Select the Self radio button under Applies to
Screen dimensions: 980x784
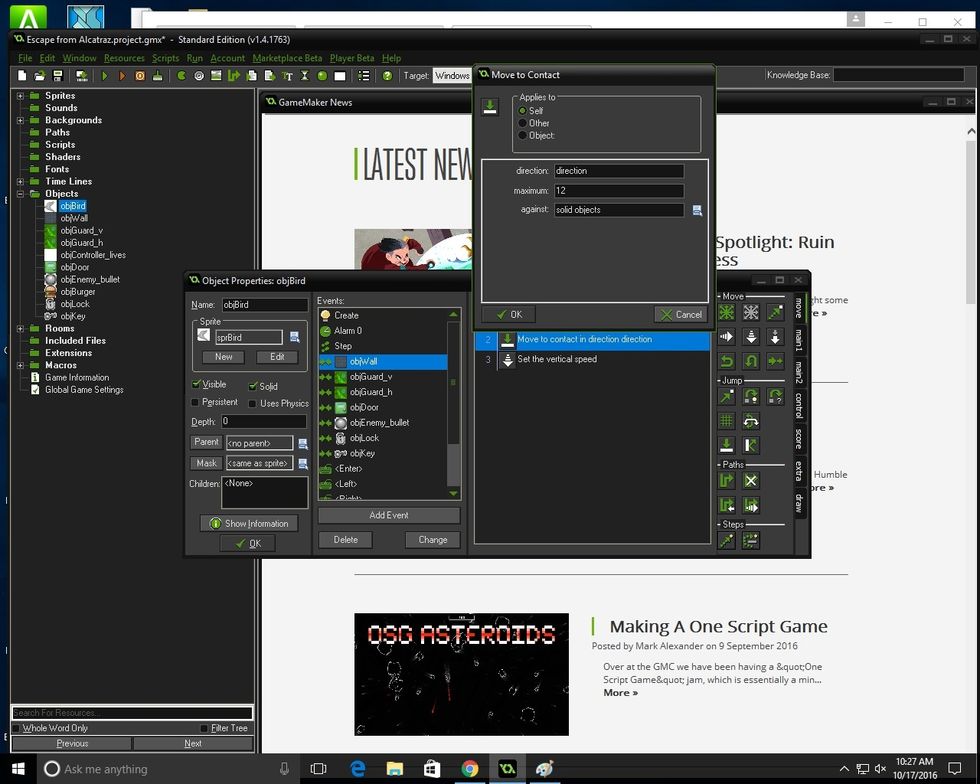click(x=521, y=111)
